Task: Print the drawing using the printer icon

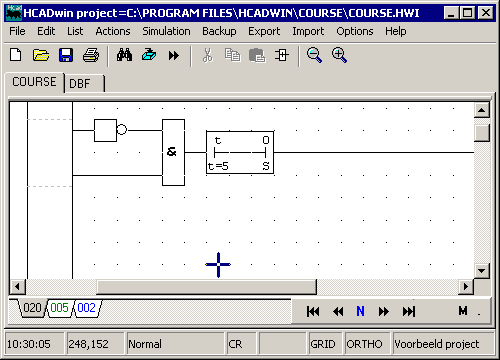Action: pos(91,55)
